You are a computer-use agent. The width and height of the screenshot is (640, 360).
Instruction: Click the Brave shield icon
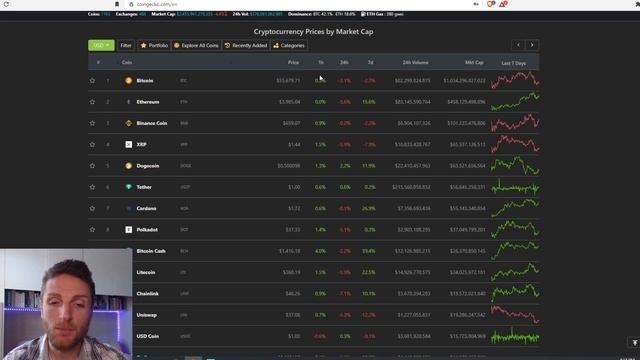pos(490,4)
